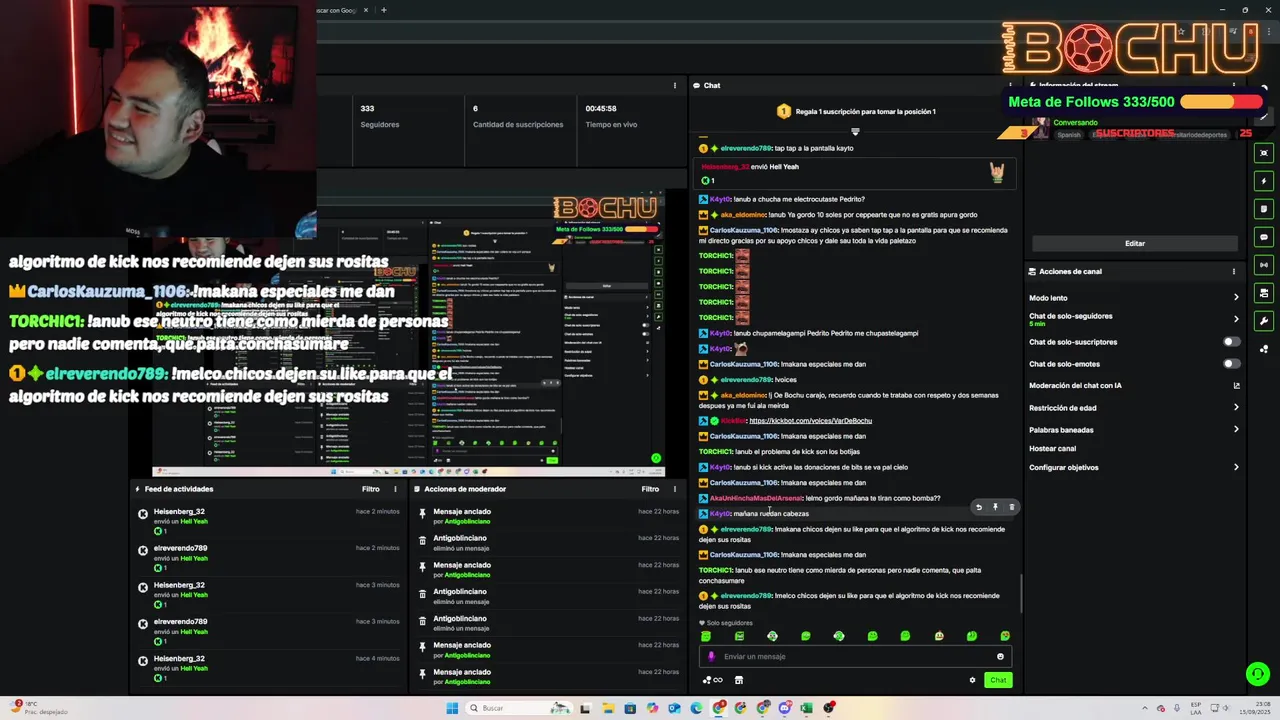
Task: Open the new browser tab plus button
Action: [383, 10]
